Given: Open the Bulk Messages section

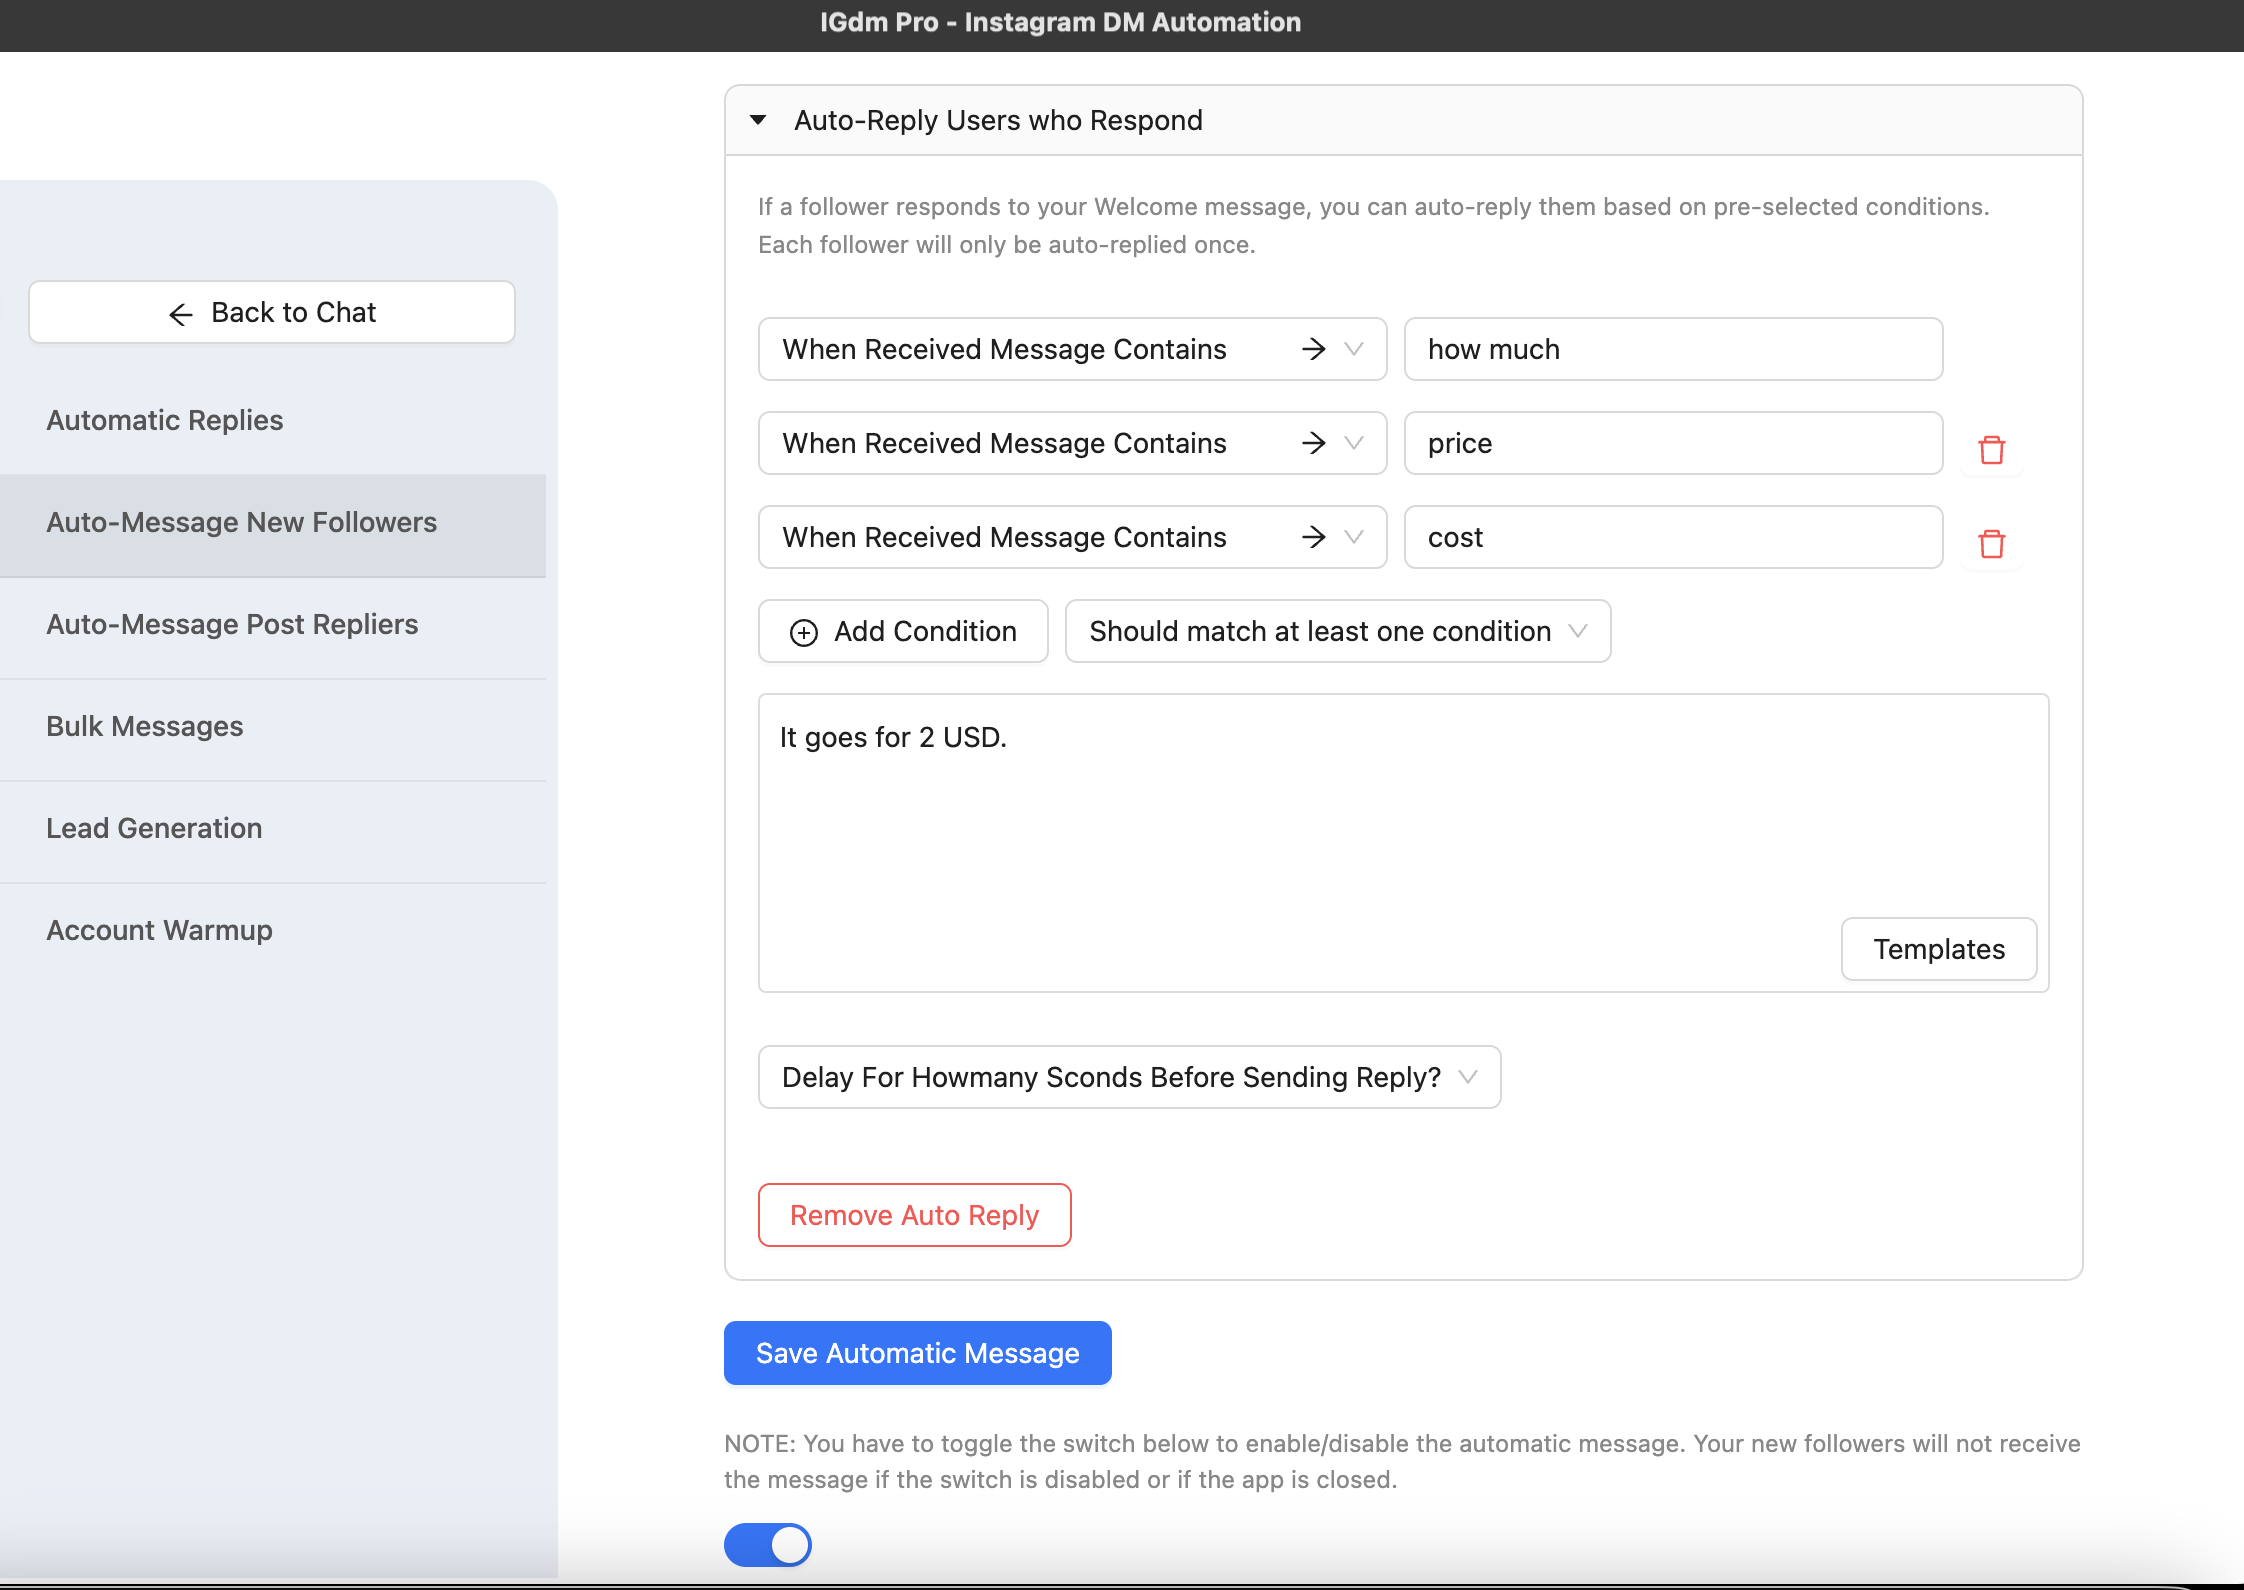Looking at the screenshot, I should pyautogui.click(x=144, y=726).
